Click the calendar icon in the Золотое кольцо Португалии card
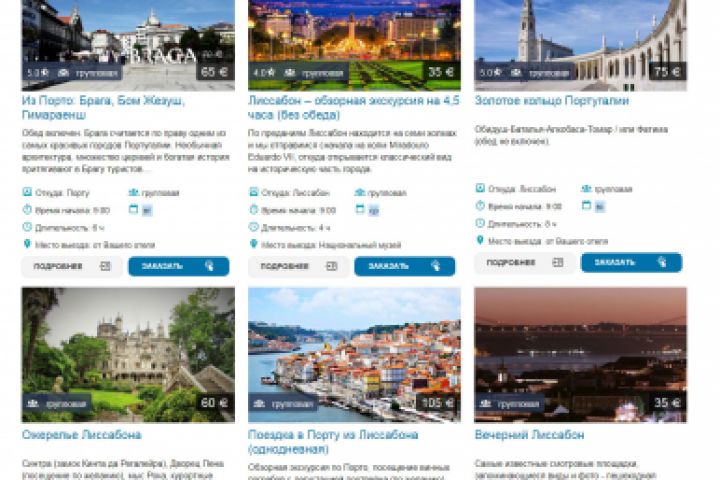Viewport: 720px width, 480px height. [586, 206]
